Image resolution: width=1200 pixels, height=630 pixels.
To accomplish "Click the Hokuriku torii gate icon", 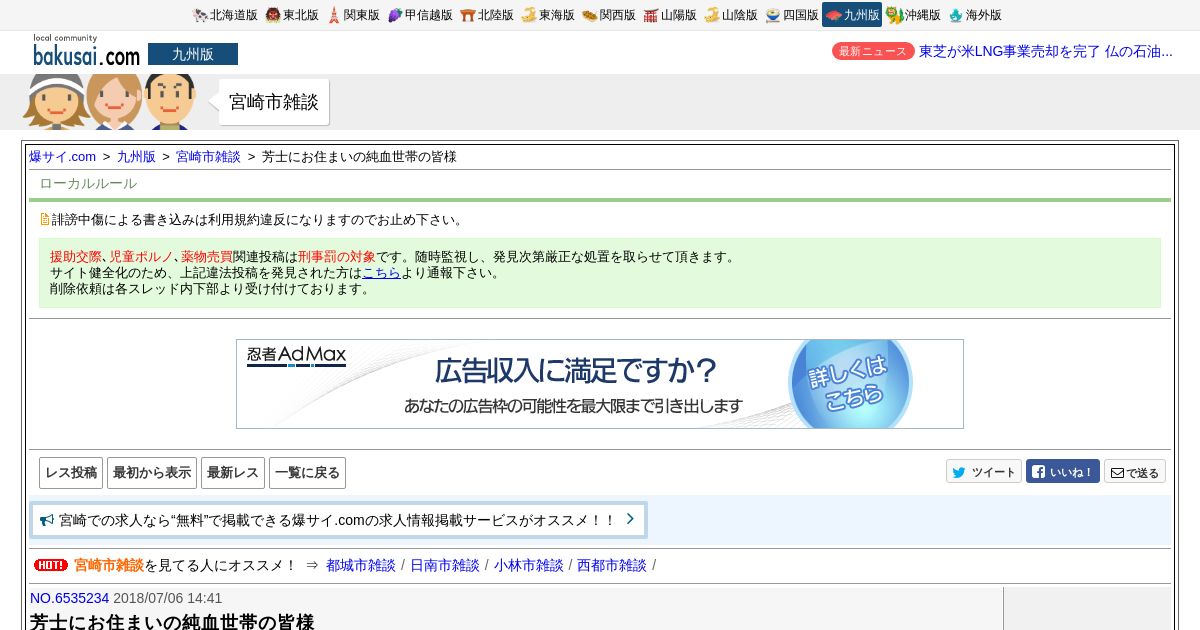I will pyautogui.click(x=468, y=15).
